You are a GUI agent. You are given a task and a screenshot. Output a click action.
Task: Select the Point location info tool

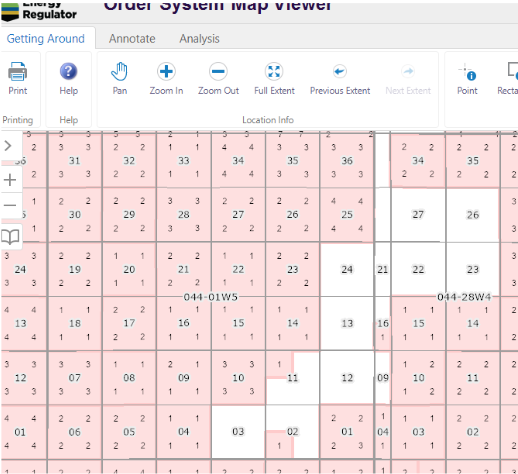point(467,72)
